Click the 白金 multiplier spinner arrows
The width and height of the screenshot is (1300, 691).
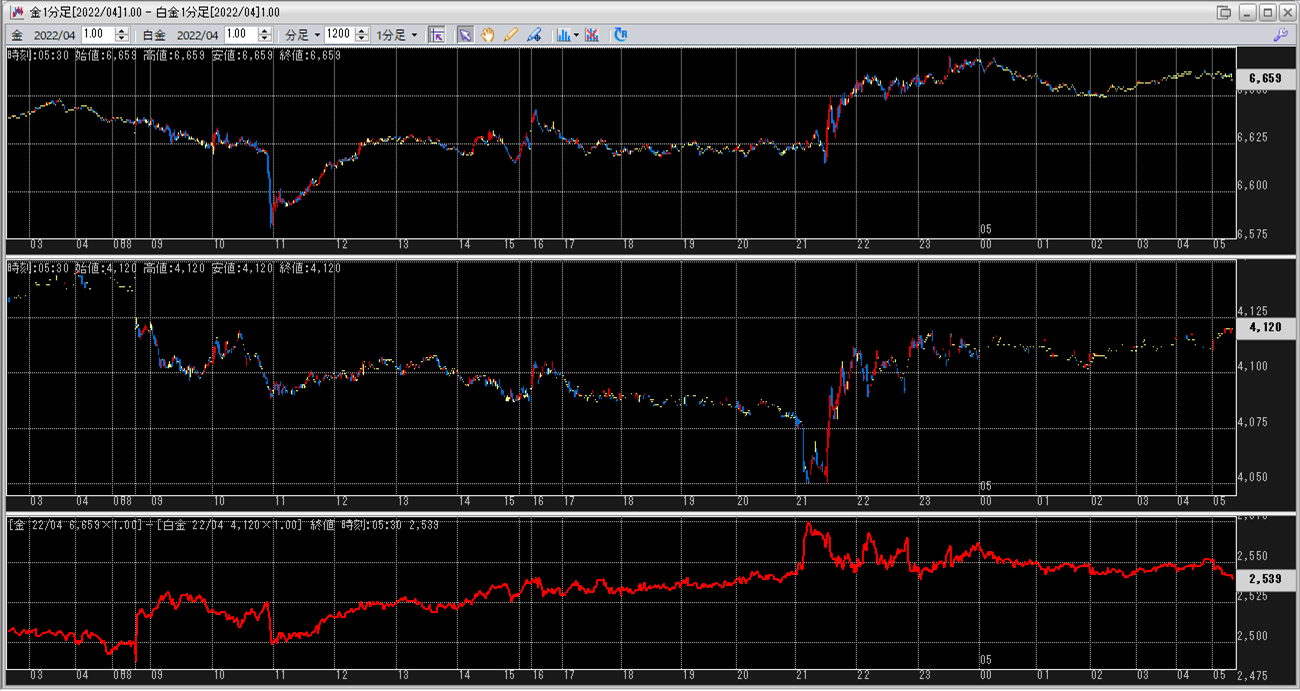(x=265, y=34)
